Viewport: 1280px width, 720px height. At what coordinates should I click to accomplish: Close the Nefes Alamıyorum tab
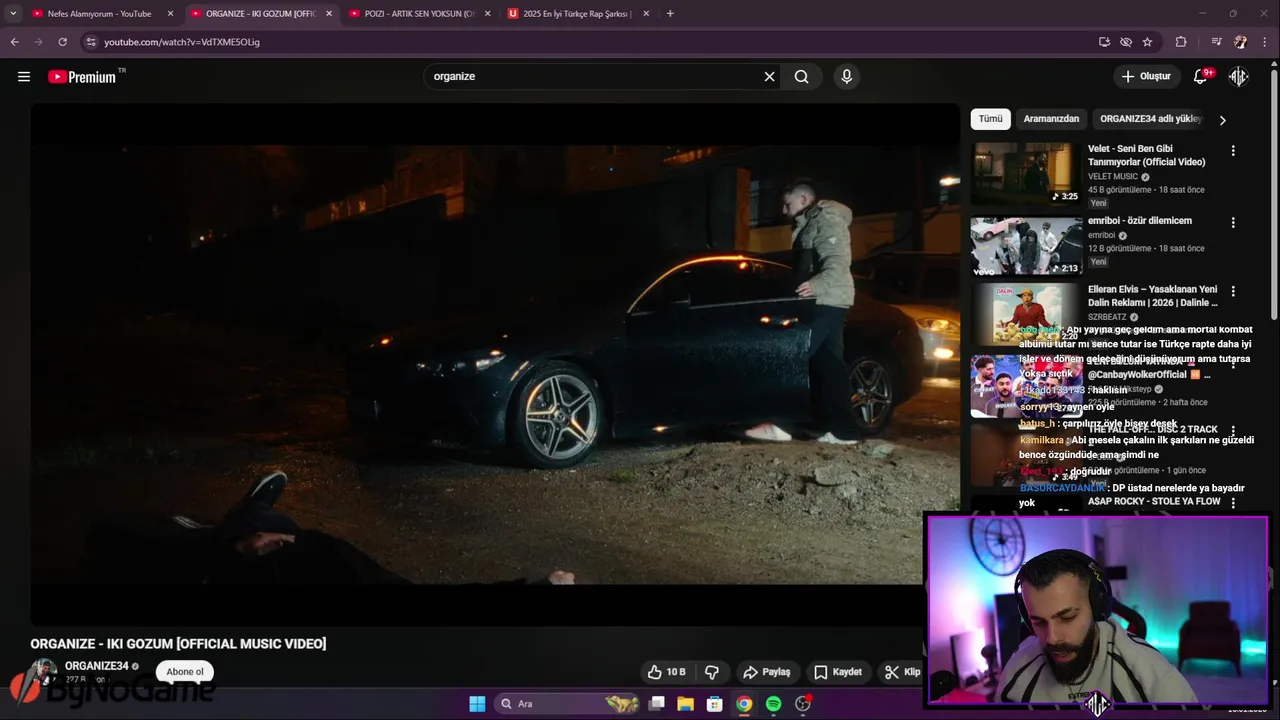170,14
